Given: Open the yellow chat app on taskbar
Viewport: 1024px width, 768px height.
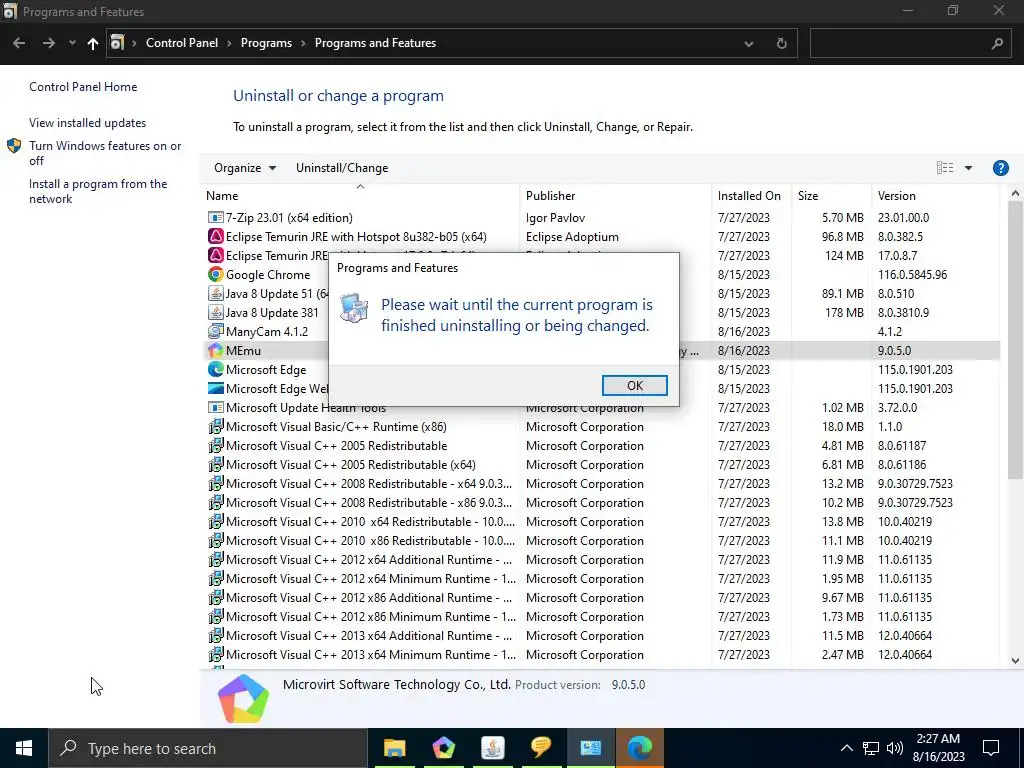Looking at the screenshot, I should pyautogui.click(x=541, y=748).
